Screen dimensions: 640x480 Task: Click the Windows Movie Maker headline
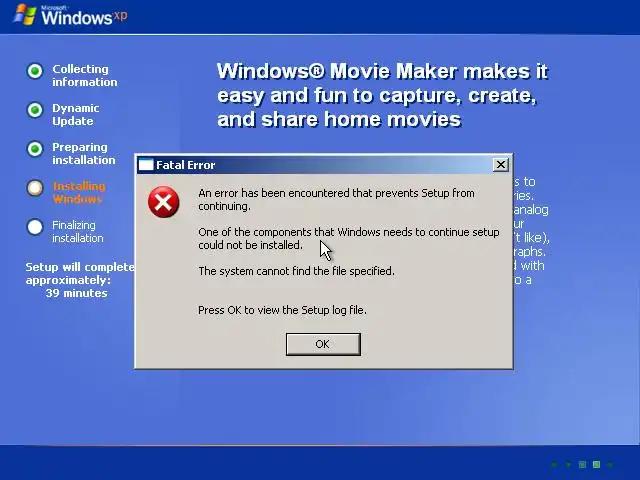click(x=382, y=95)
